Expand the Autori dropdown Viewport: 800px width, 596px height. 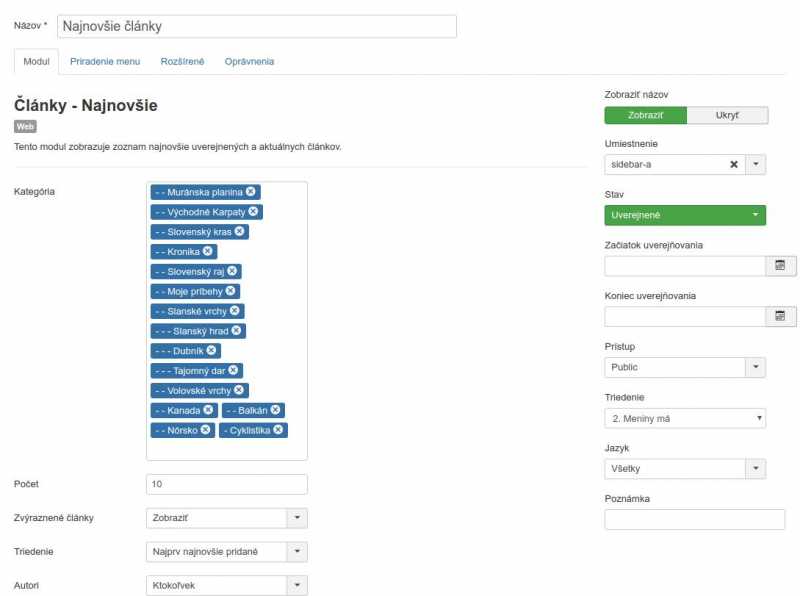pos(297,585)
